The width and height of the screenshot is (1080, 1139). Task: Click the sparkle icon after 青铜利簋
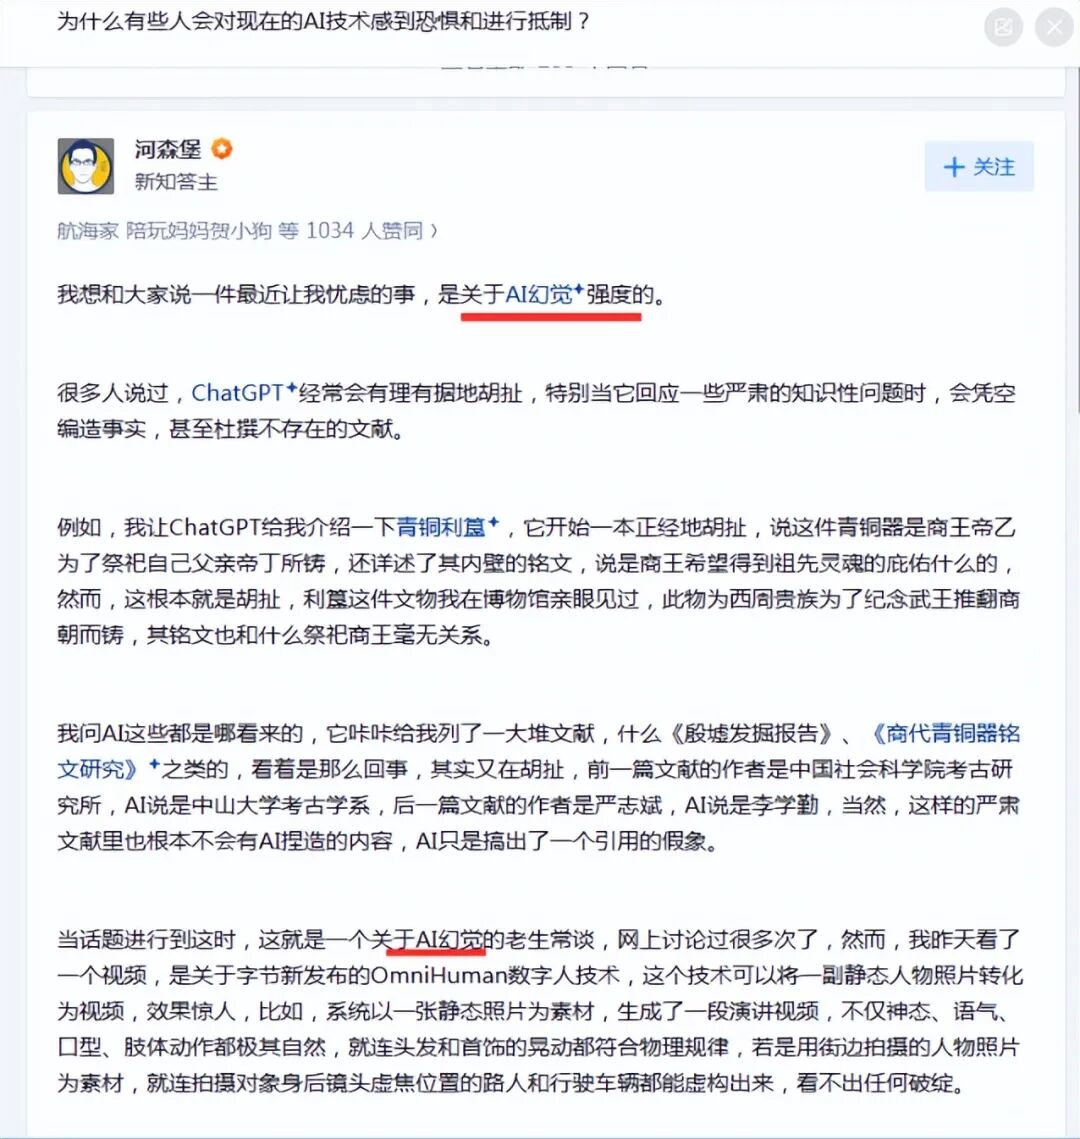(x=493, y=522)
